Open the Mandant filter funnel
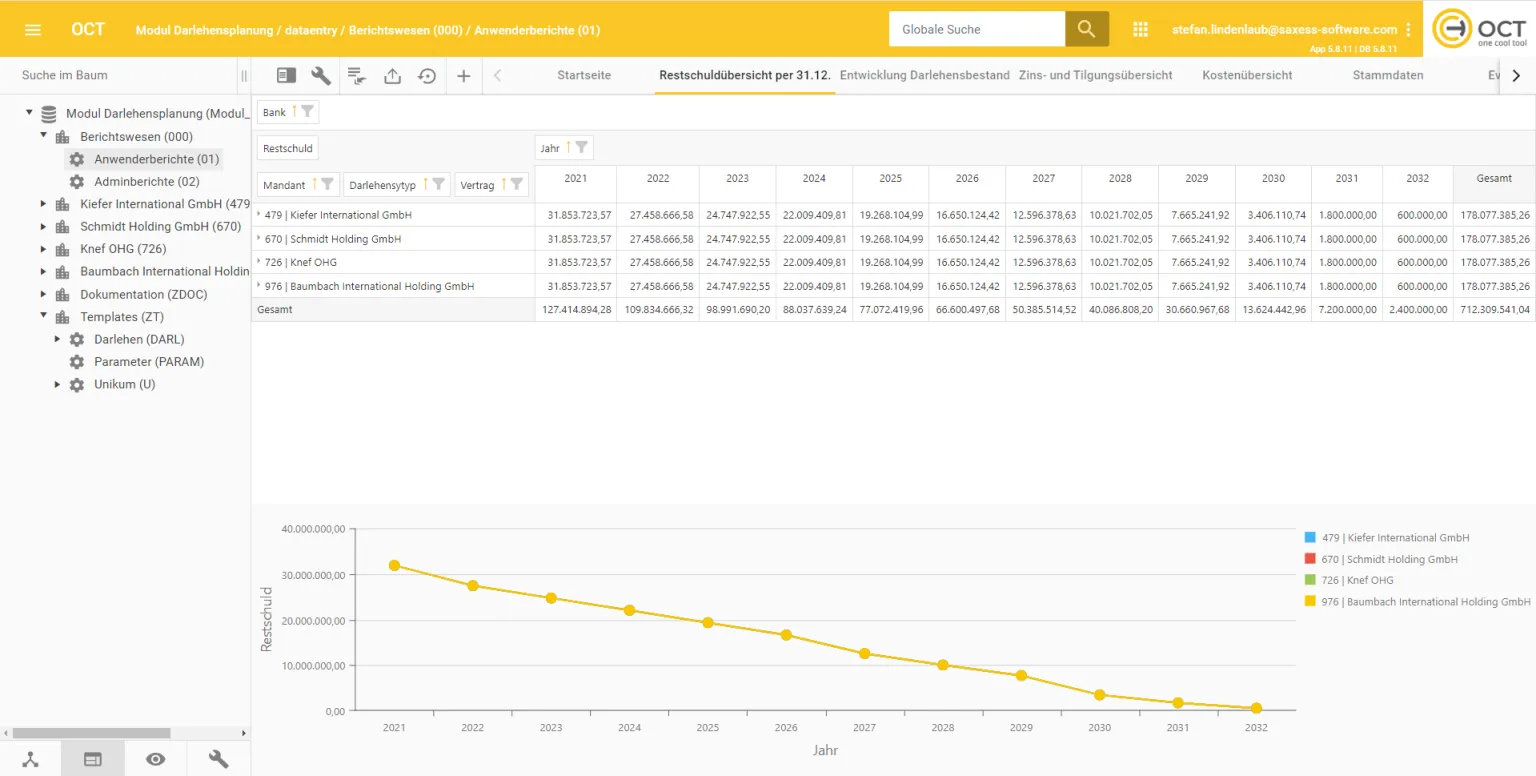Screen dimensions: 1536x776 pos(327,185)
